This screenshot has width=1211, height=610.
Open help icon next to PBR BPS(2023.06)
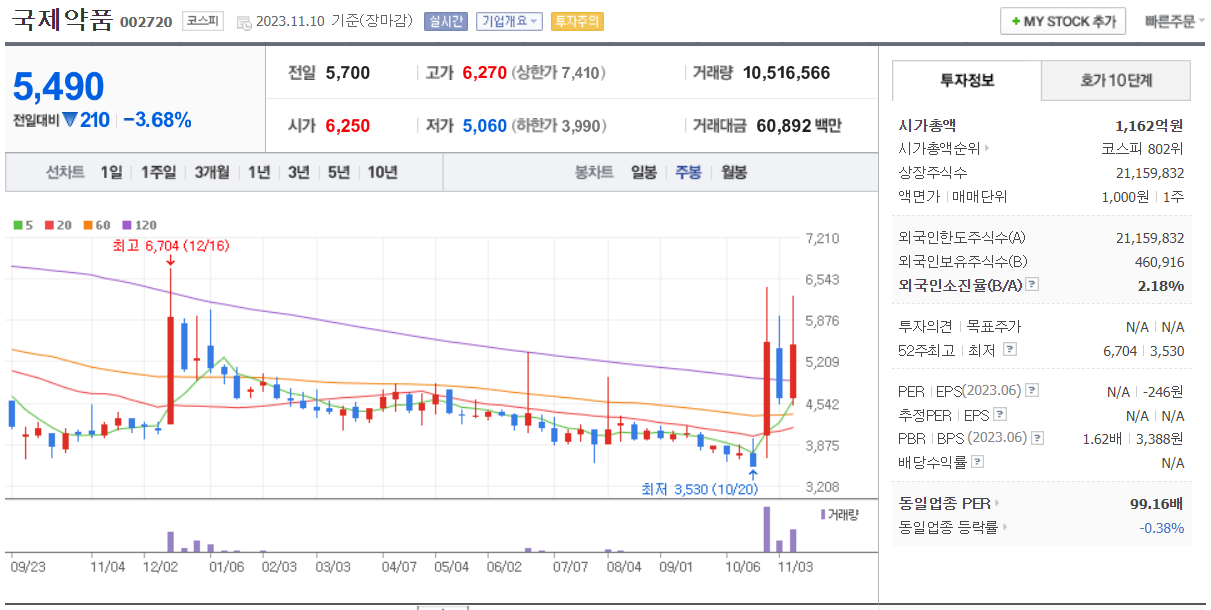(1039, 437)
